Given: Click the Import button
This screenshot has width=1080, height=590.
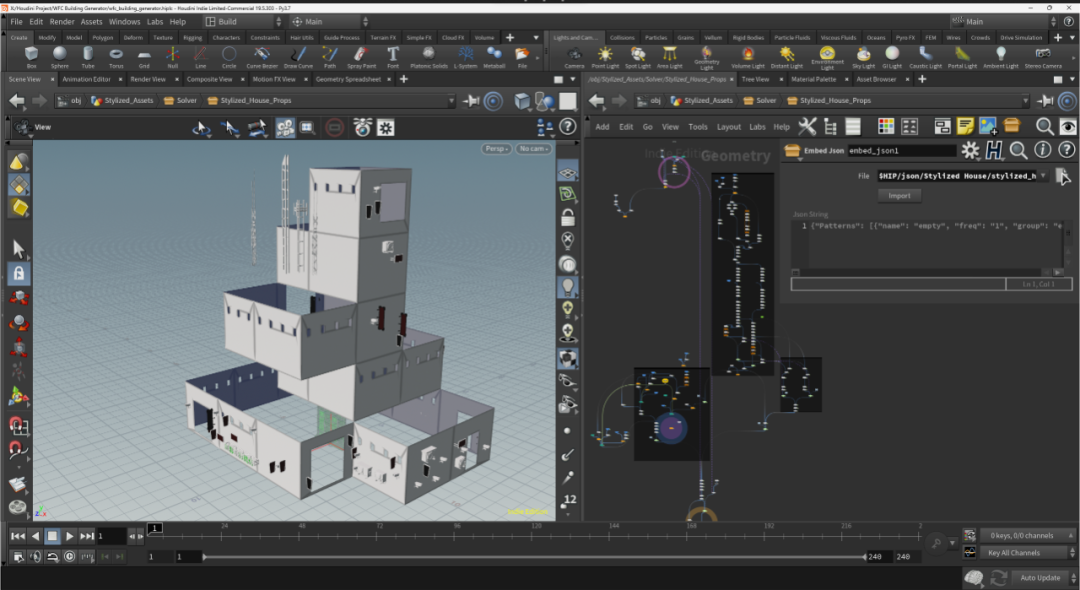Looking at the screenshot, I should 899,196.
